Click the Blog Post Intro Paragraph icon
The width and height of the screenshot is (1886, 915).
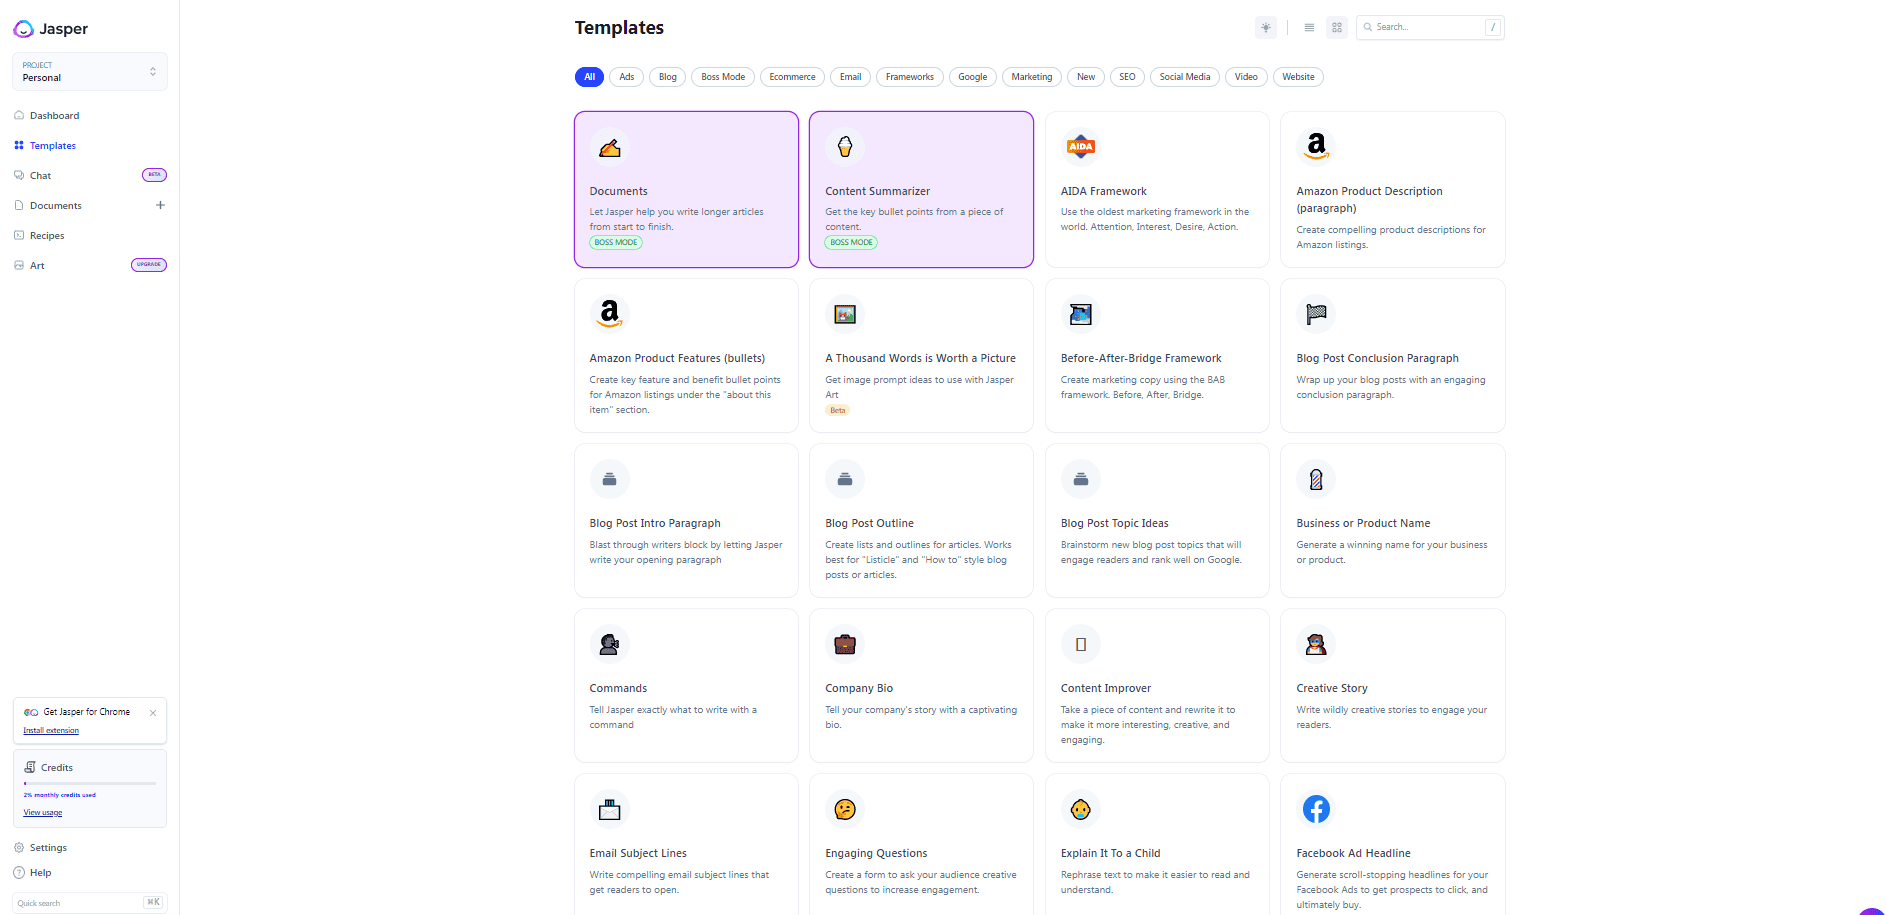click(610, 479)
